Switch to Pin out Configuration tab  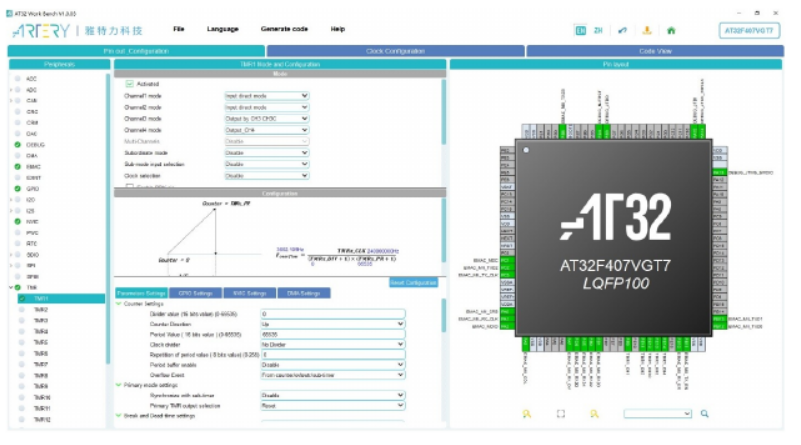pyautogui.click(x=136, y=51)
